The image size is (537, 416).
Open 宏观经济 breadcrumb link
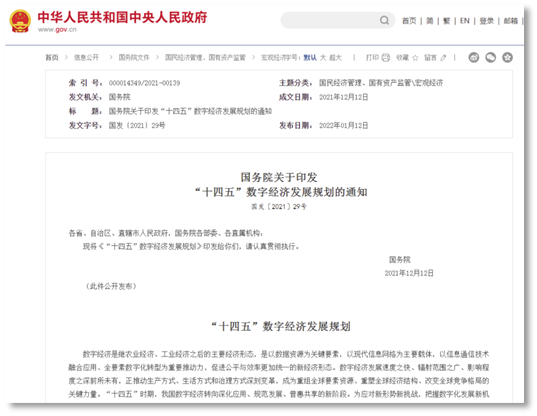click(x=274, y=58)
